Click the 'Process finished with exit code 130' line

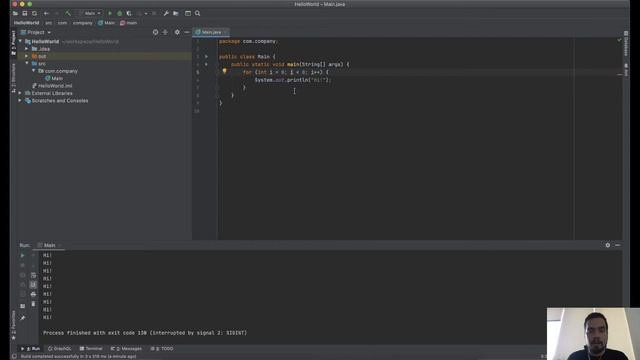145,333
